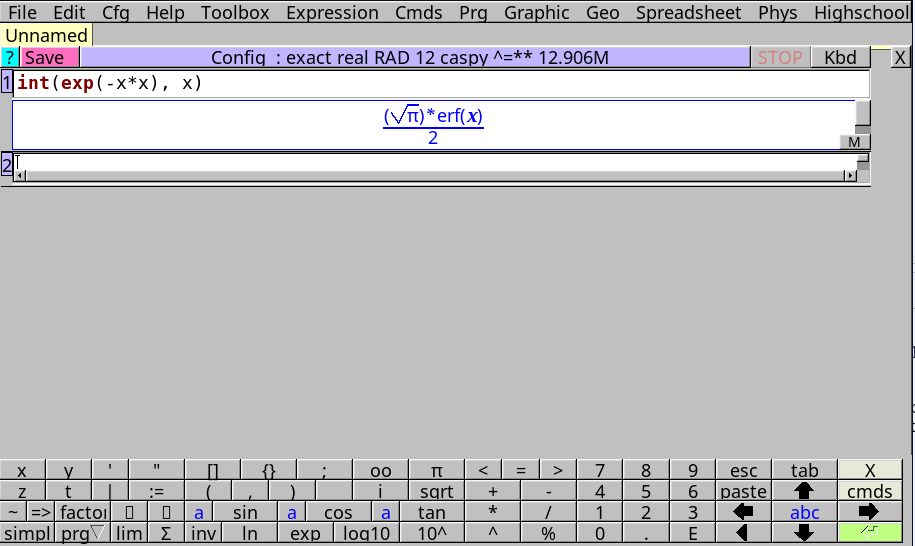
Task: Insert square brackets with [] key
Action: tap(212, 470)
